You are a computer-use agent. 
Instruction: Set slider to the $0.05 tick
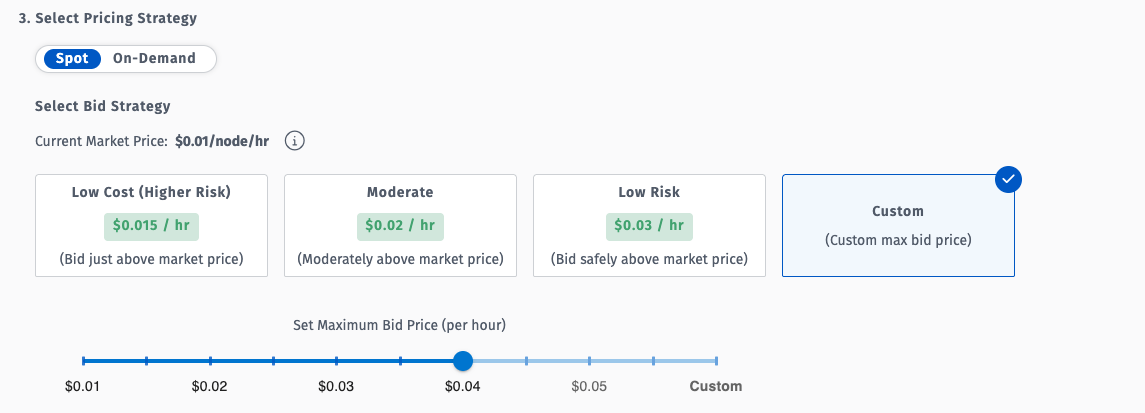coord(589,360)
